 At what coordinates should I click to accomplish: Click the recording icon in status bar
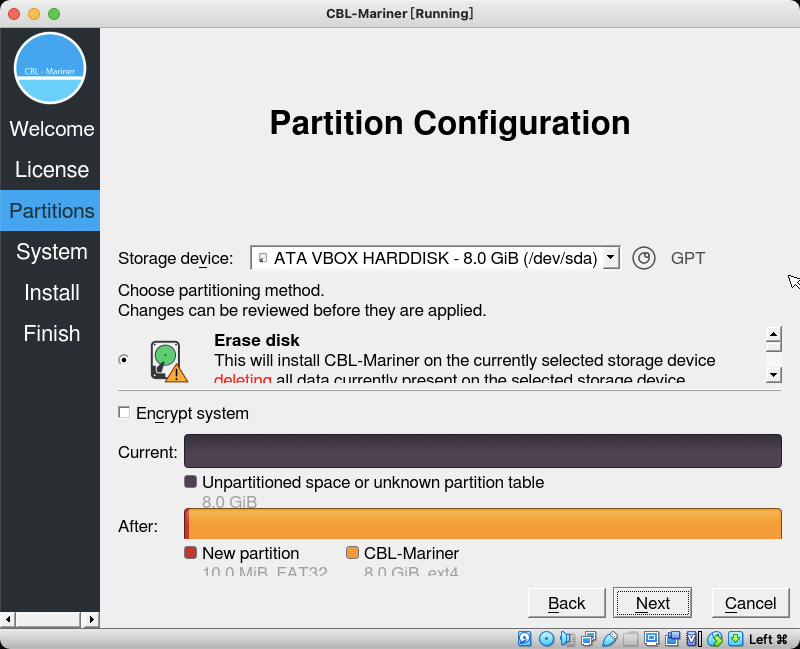[672, 638]
